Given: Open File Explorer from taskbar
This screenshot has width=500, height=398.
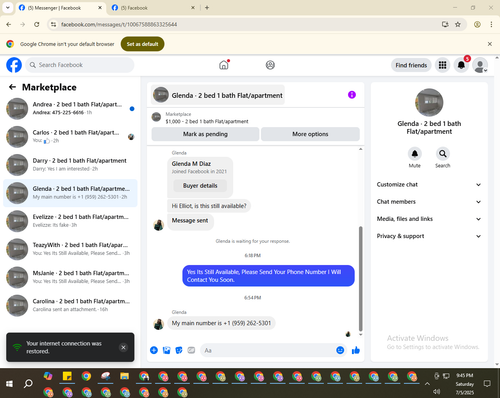Looking at the screenshot, I should [x=125, y=376].
